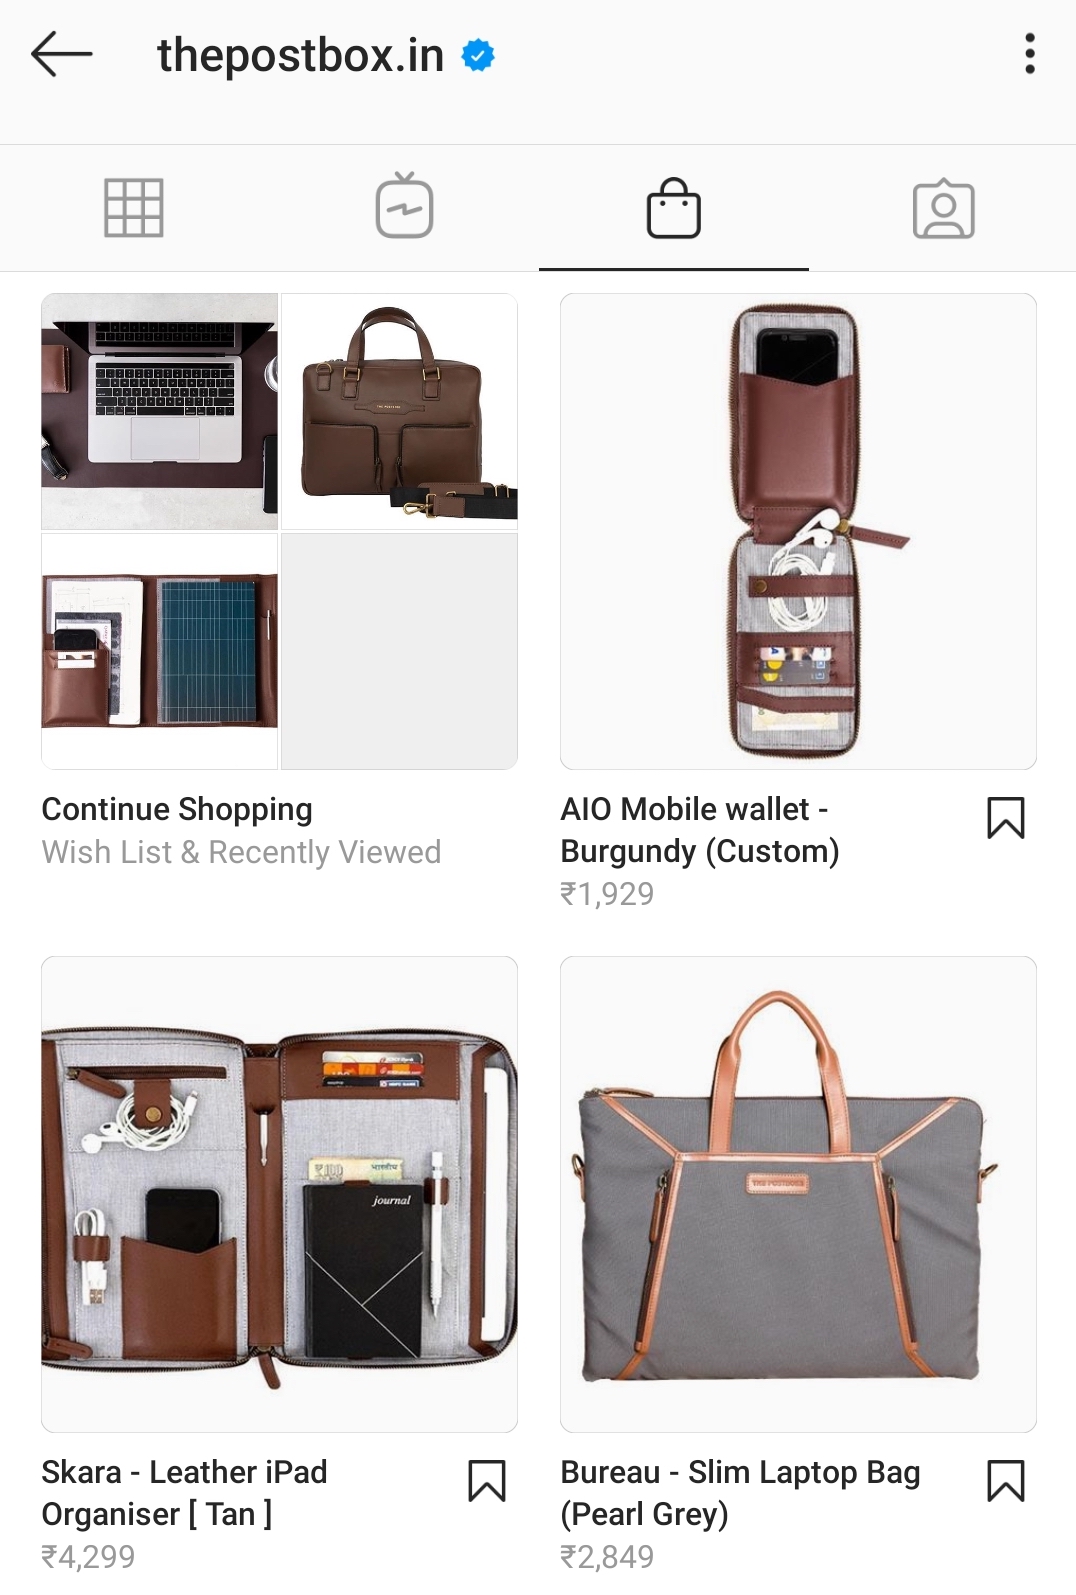Save AIO Mobile wallet to wishlist

1006,817
